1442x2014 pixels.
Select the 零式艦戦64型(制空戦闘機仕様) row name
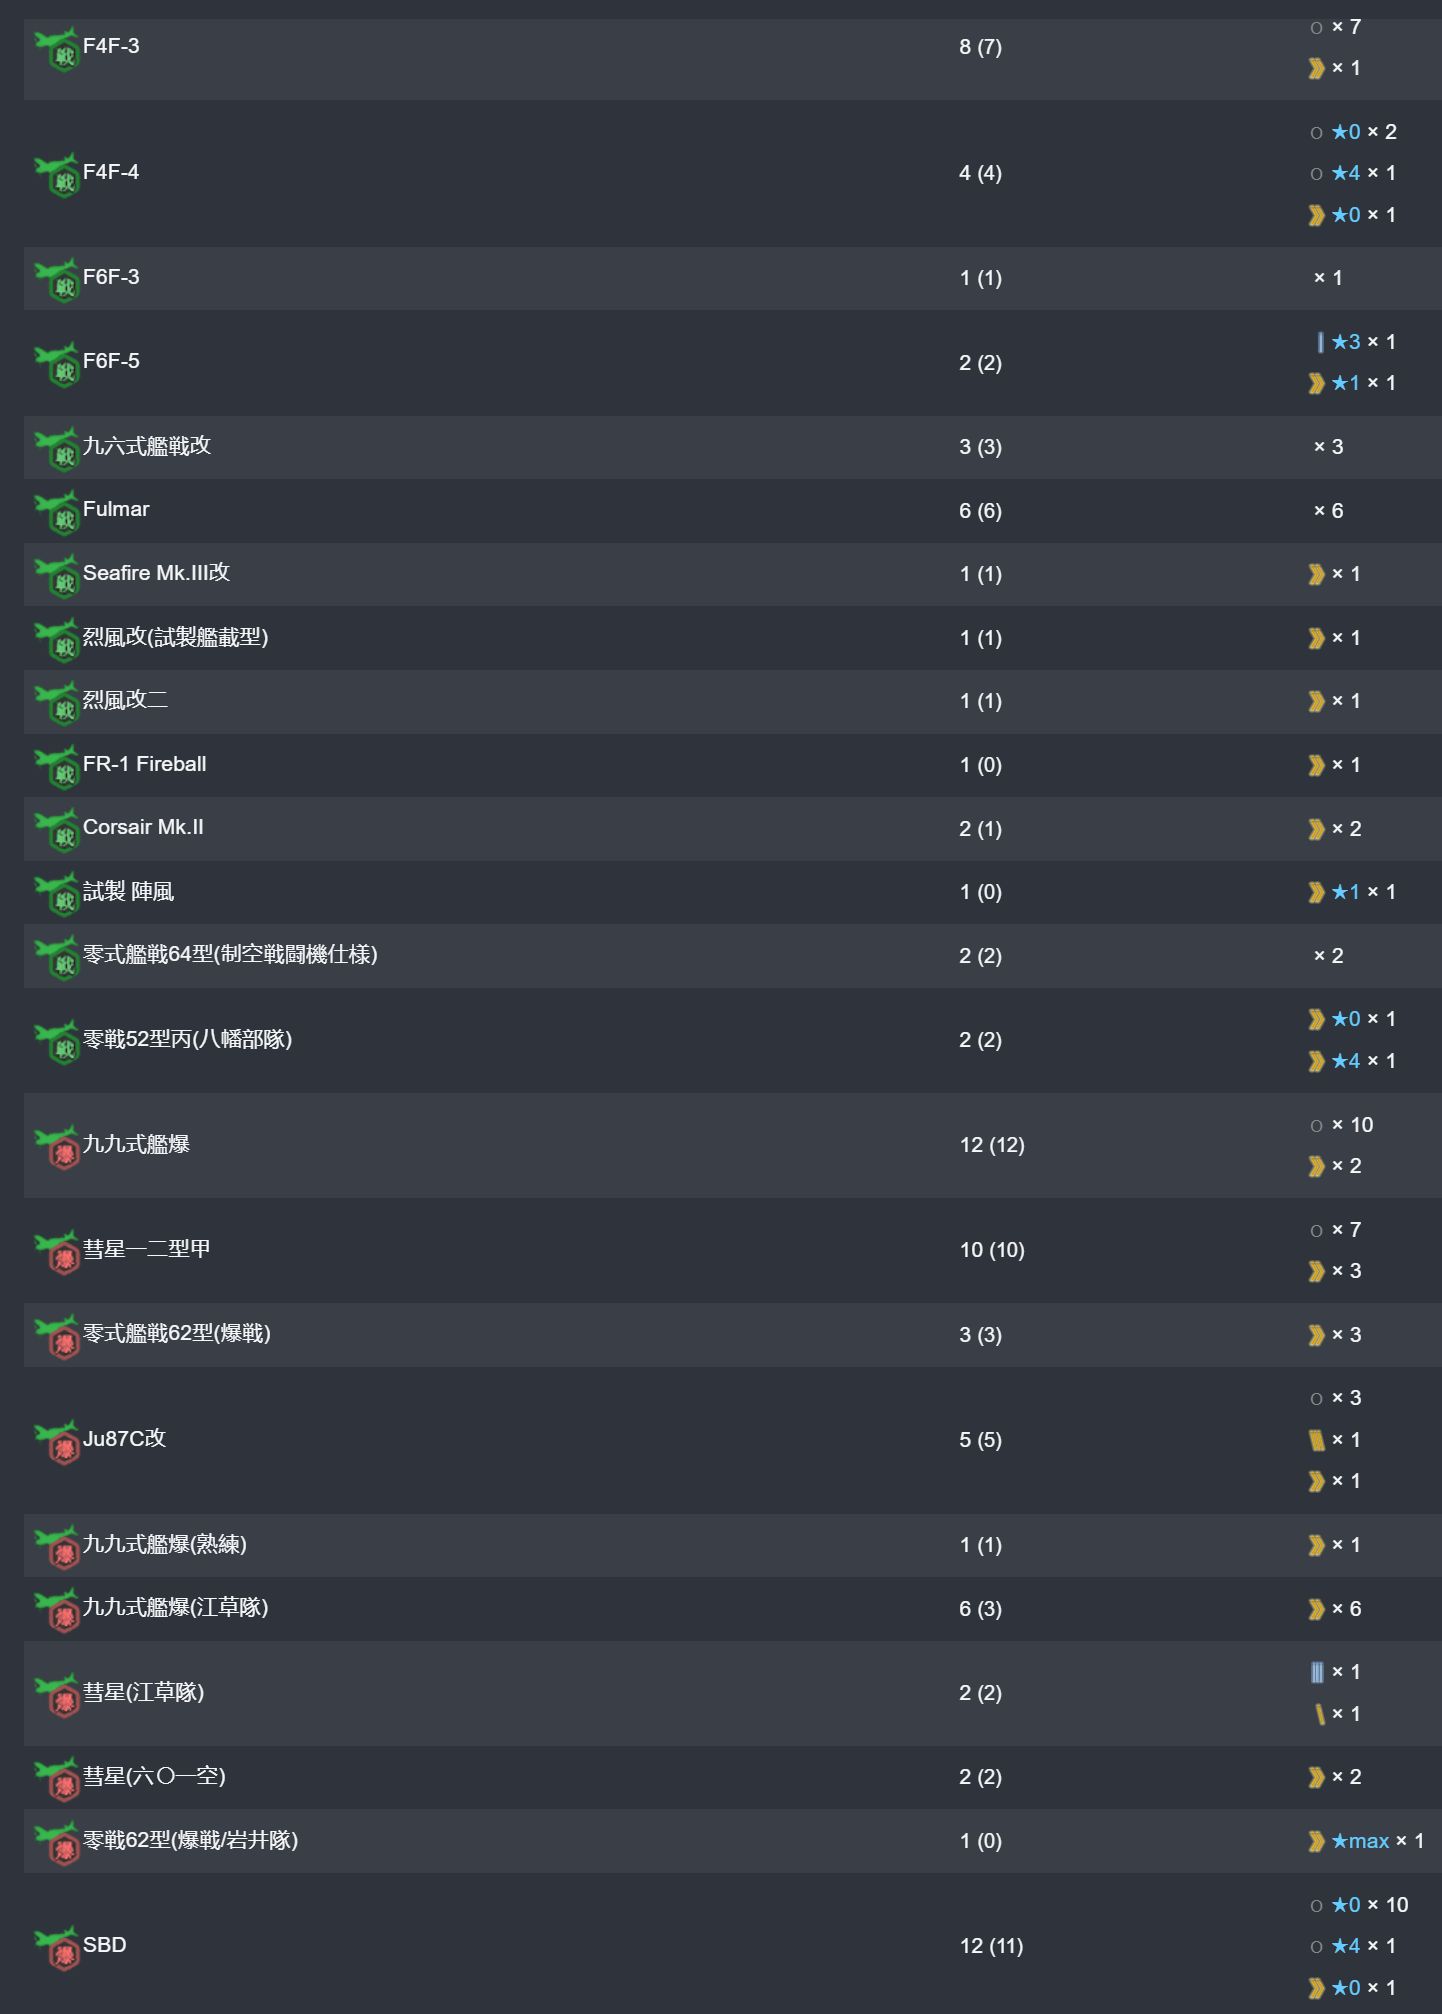click(x=230, y=955)
